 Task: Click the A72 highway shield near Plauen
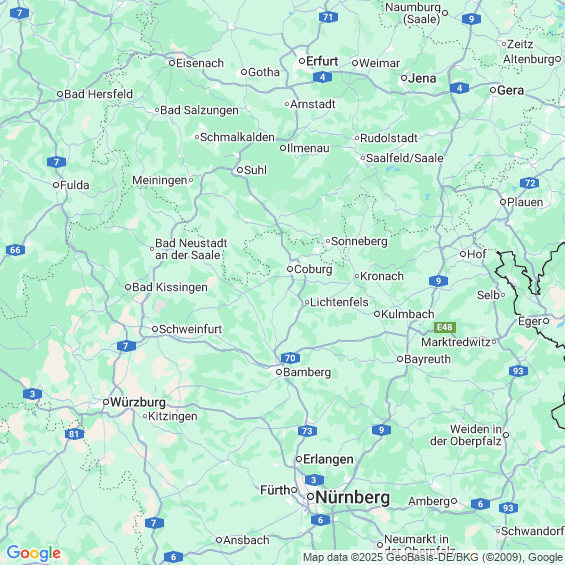[x=530, y=183]
